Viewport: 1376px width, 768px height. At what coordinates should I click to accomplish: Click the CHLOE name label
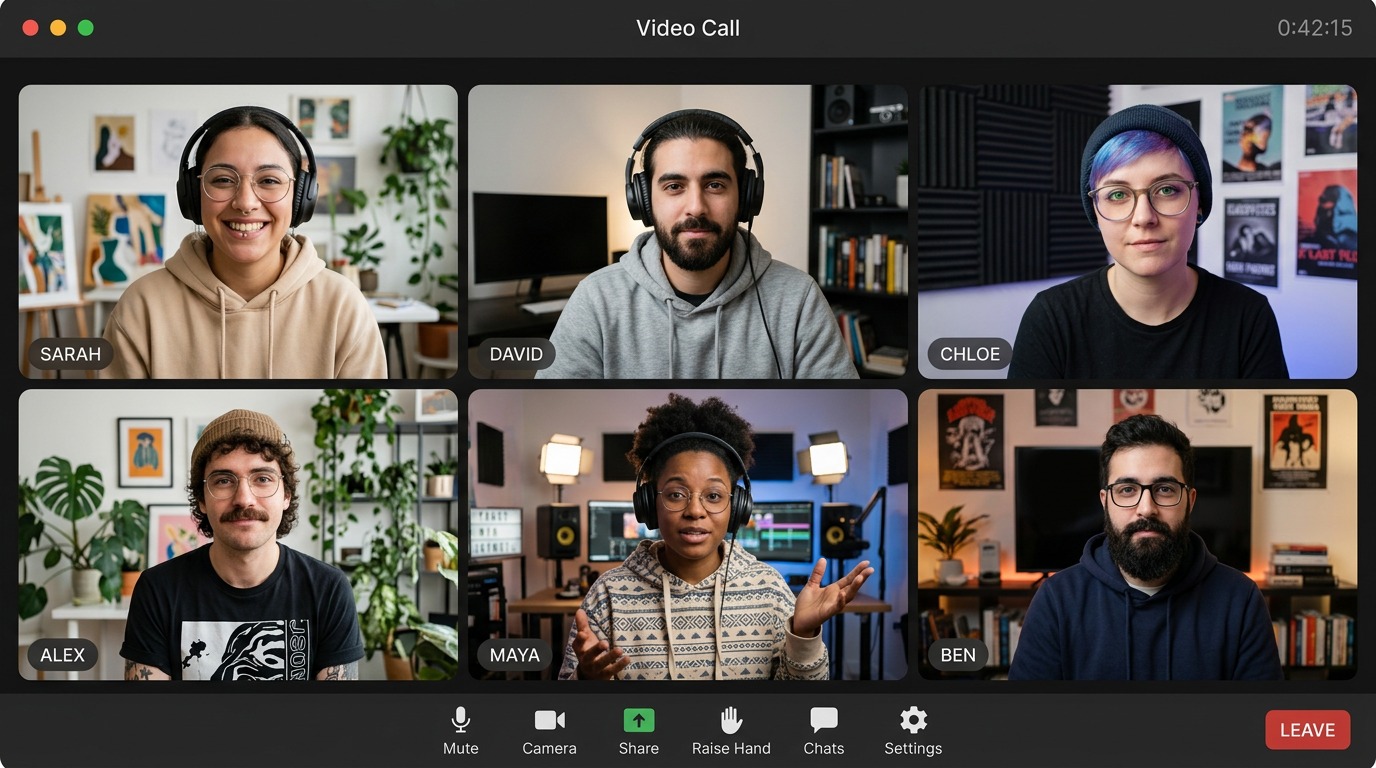coord(970,354)
